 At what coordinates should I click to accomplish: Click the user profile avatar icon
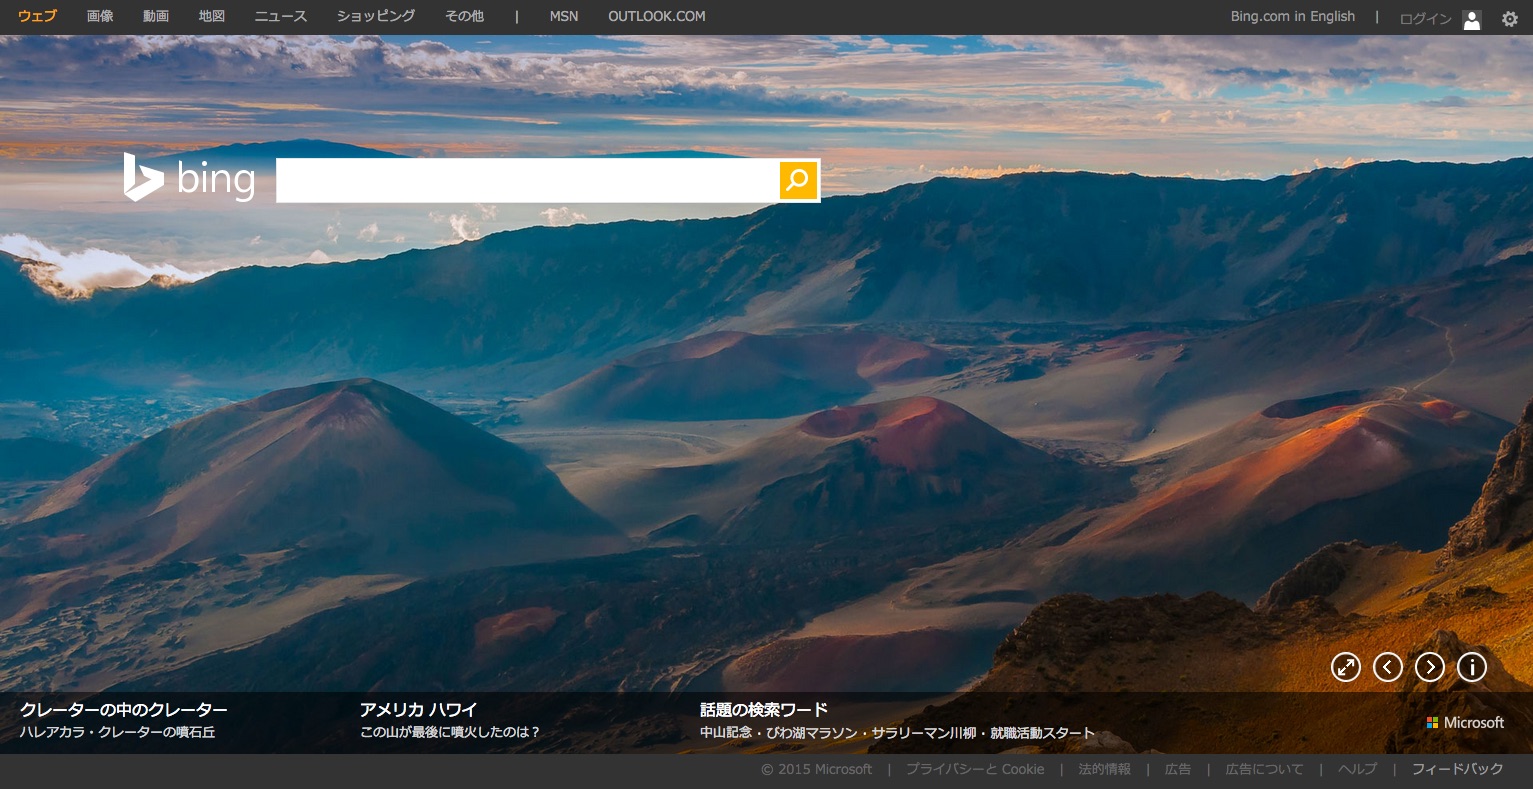(x=1471, y=19)
